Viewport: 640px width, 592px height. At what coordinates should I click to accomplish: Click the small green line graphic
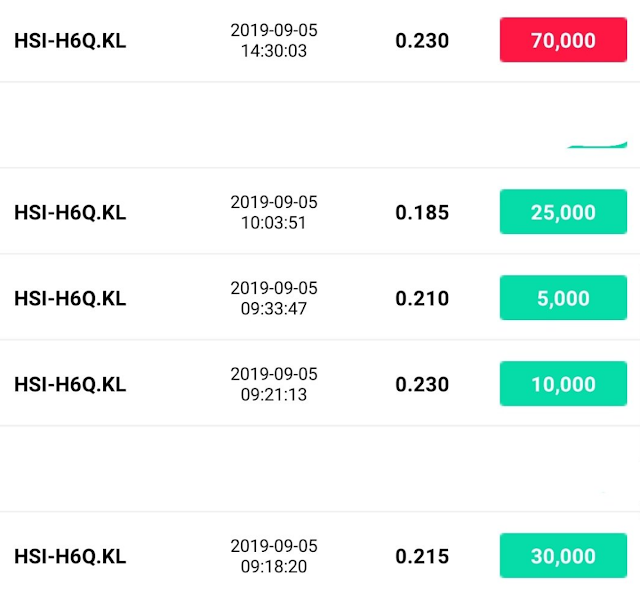coord(597,145)
